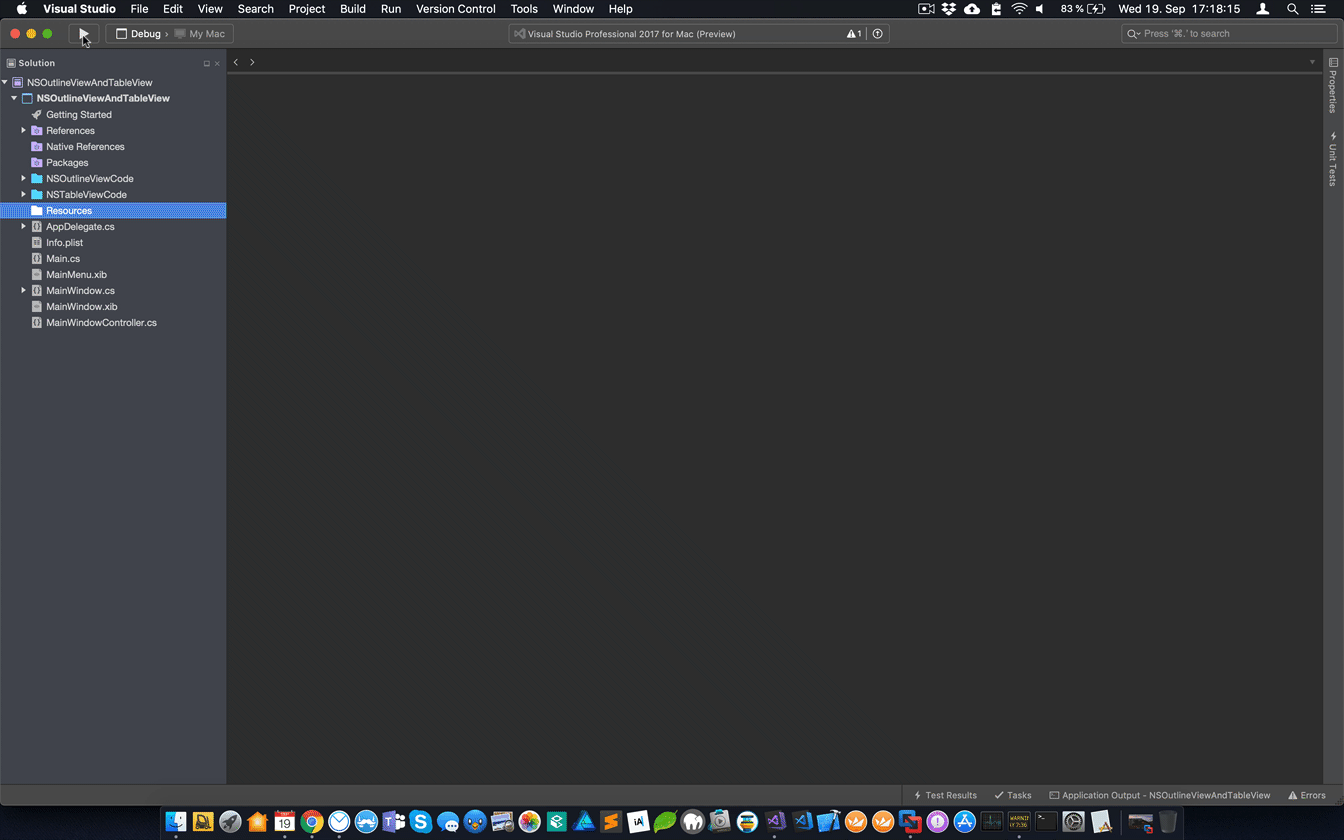Collapse the NSOutlineViewAndTableView project node
Viewport: 1344px width, 840px height.
tap(14, 99)
